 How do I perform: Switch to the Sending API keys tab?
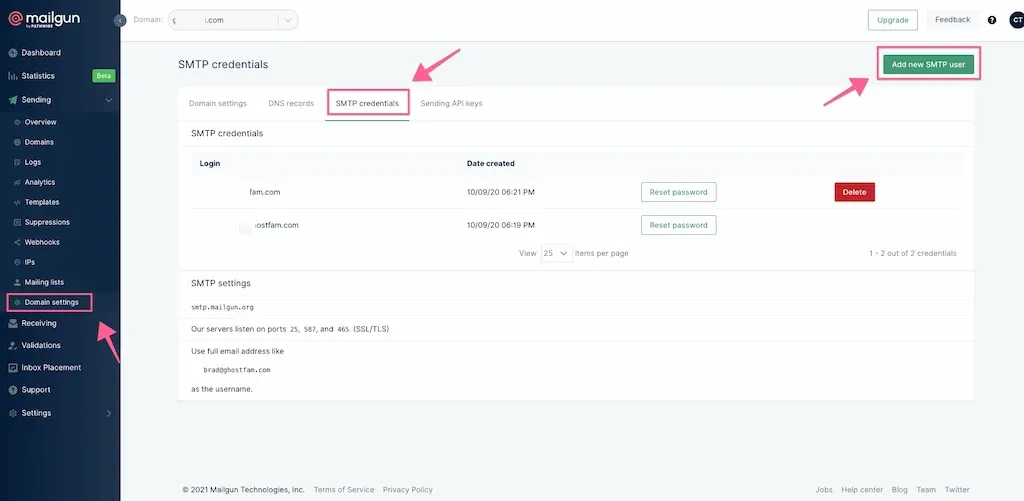pos(451,103)
